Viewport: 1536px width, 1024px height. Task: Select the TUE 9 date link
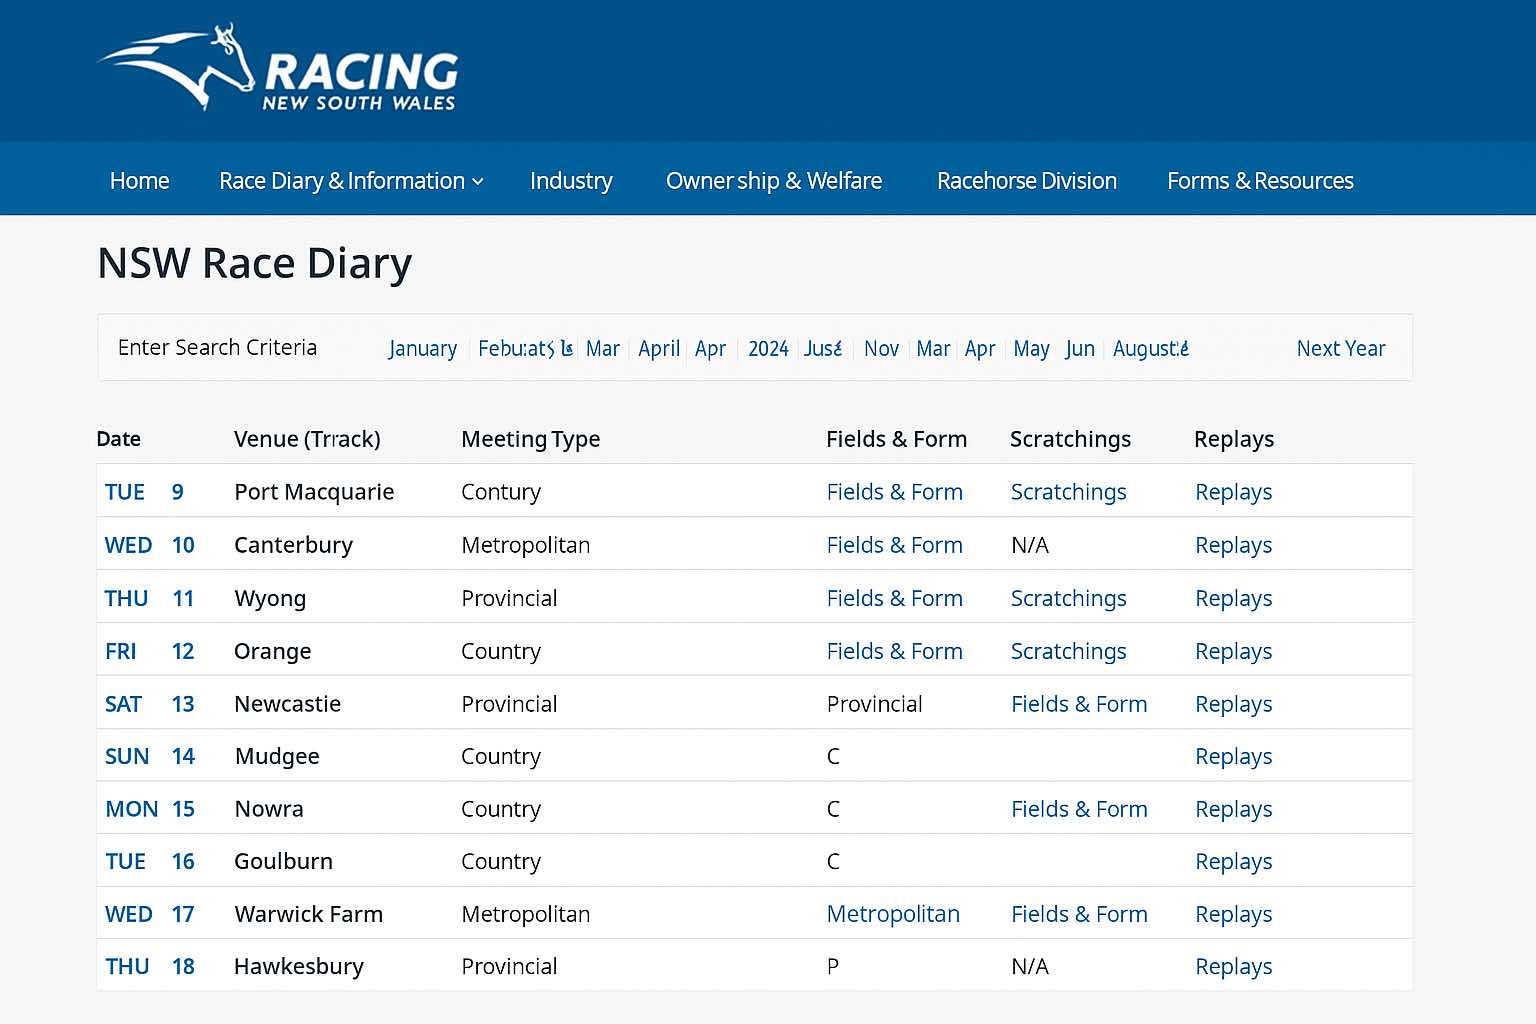[144, 492]
